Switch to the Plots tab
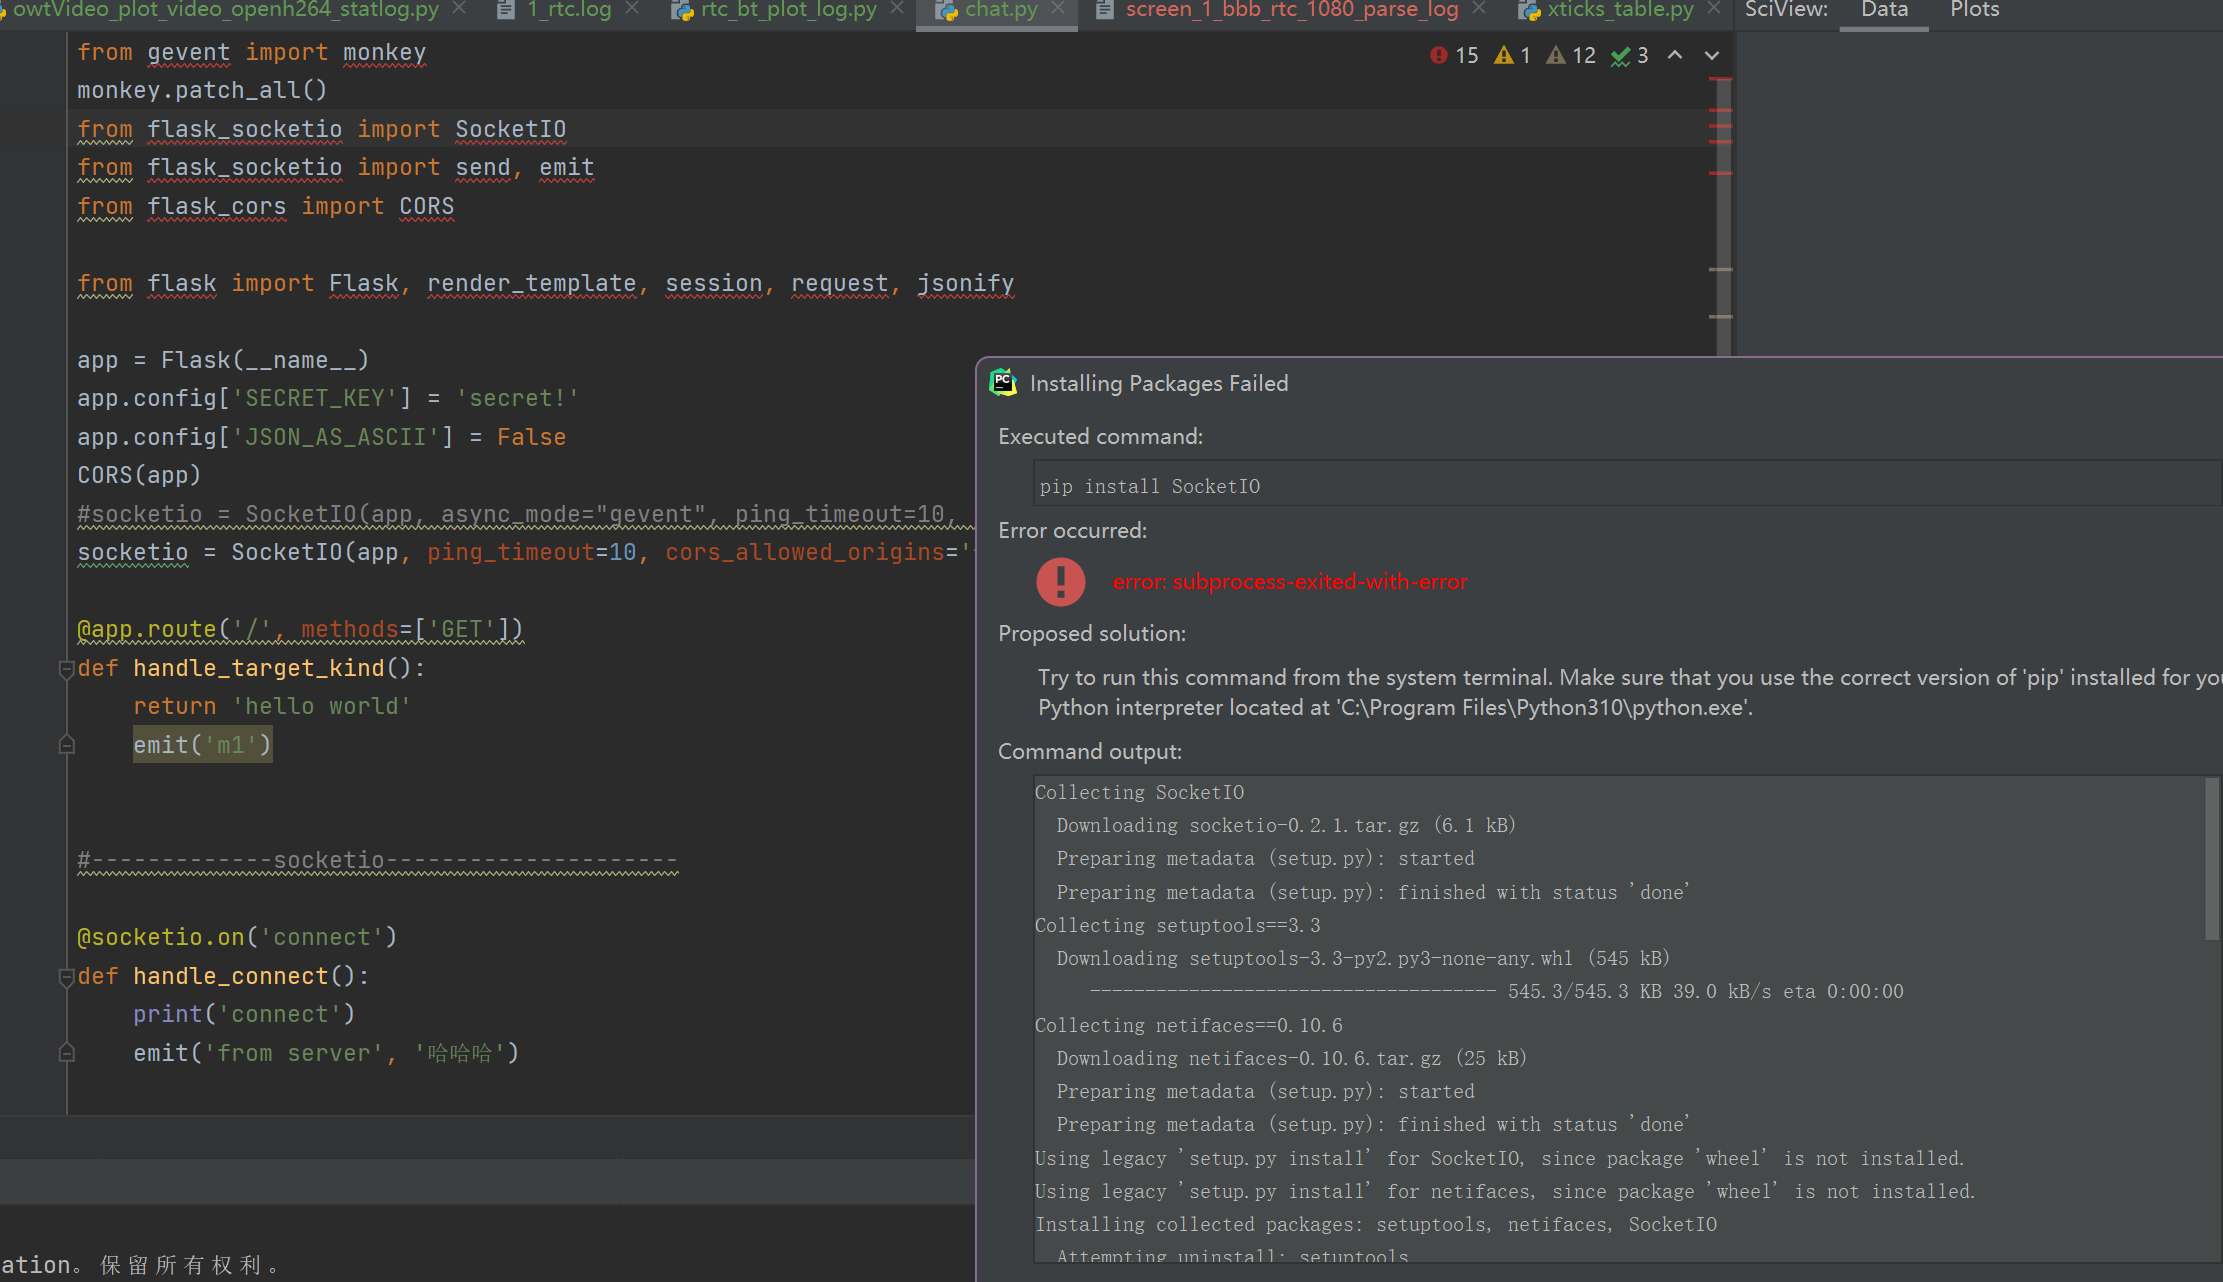 point(1973,11)
